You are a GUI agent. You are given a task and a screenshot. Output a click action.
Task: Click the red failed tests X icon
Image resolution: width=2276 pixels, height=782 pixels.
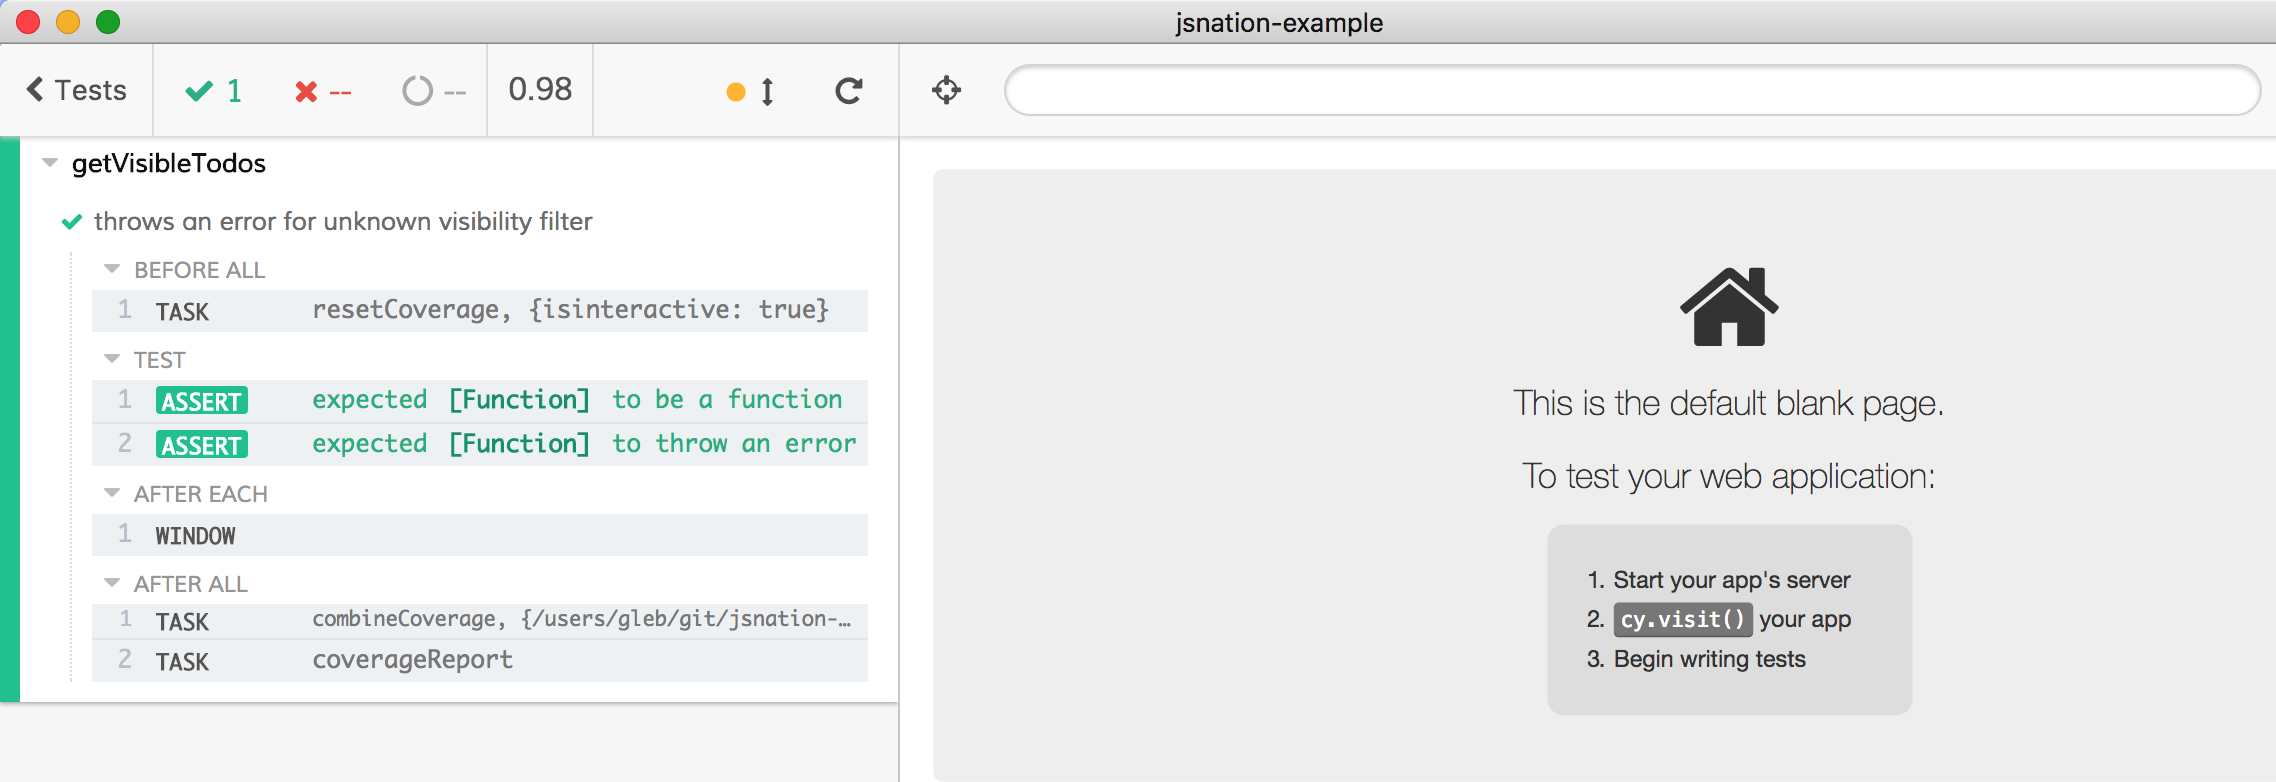click(306, 92)
